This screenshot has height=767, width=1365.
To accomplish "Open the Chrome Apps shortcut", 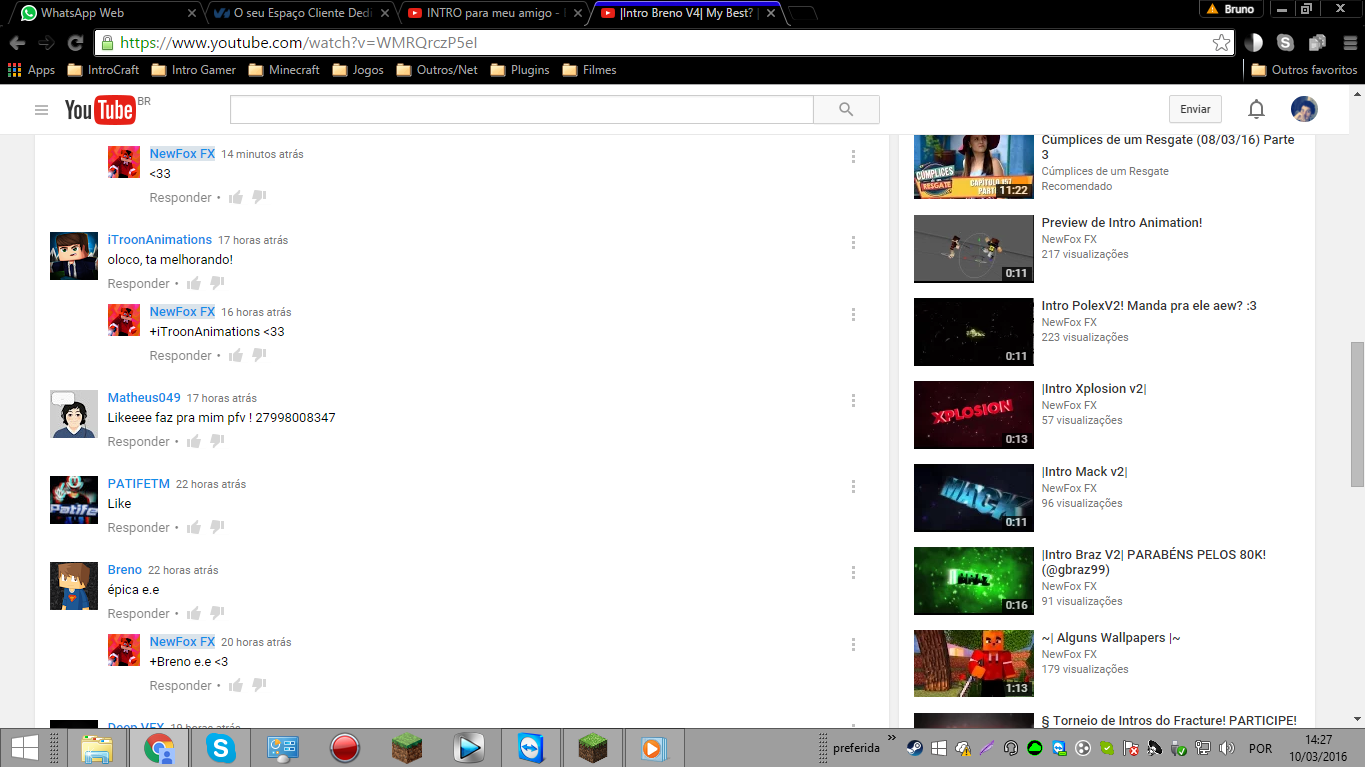I will click(31, 70).
